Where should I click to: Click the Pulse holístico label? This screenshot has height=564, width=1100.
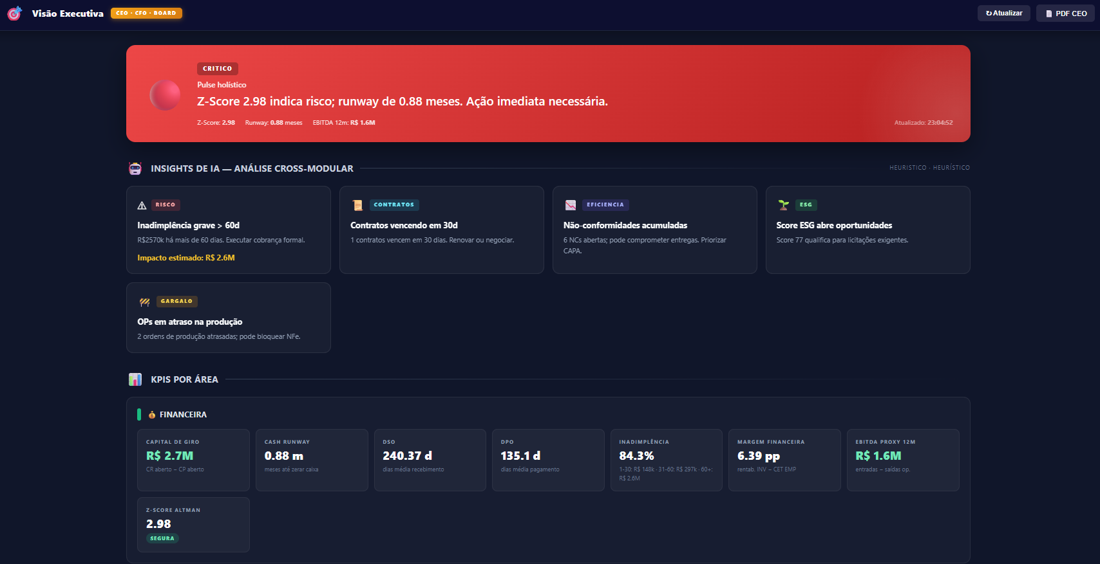coord(222,85)
